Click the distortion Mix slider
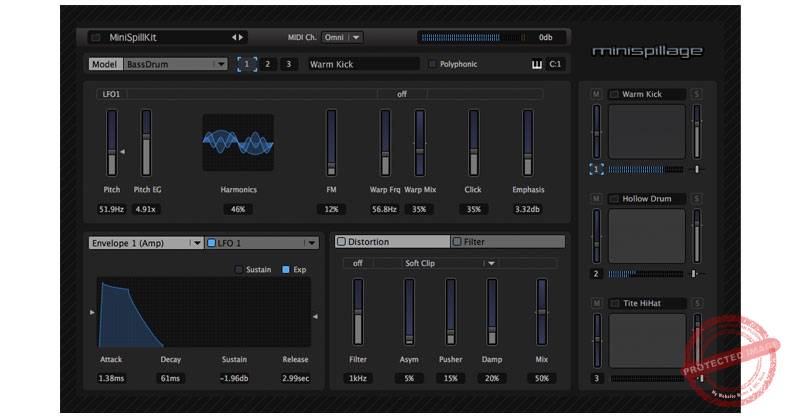800x417 pixels. [542, 312]
